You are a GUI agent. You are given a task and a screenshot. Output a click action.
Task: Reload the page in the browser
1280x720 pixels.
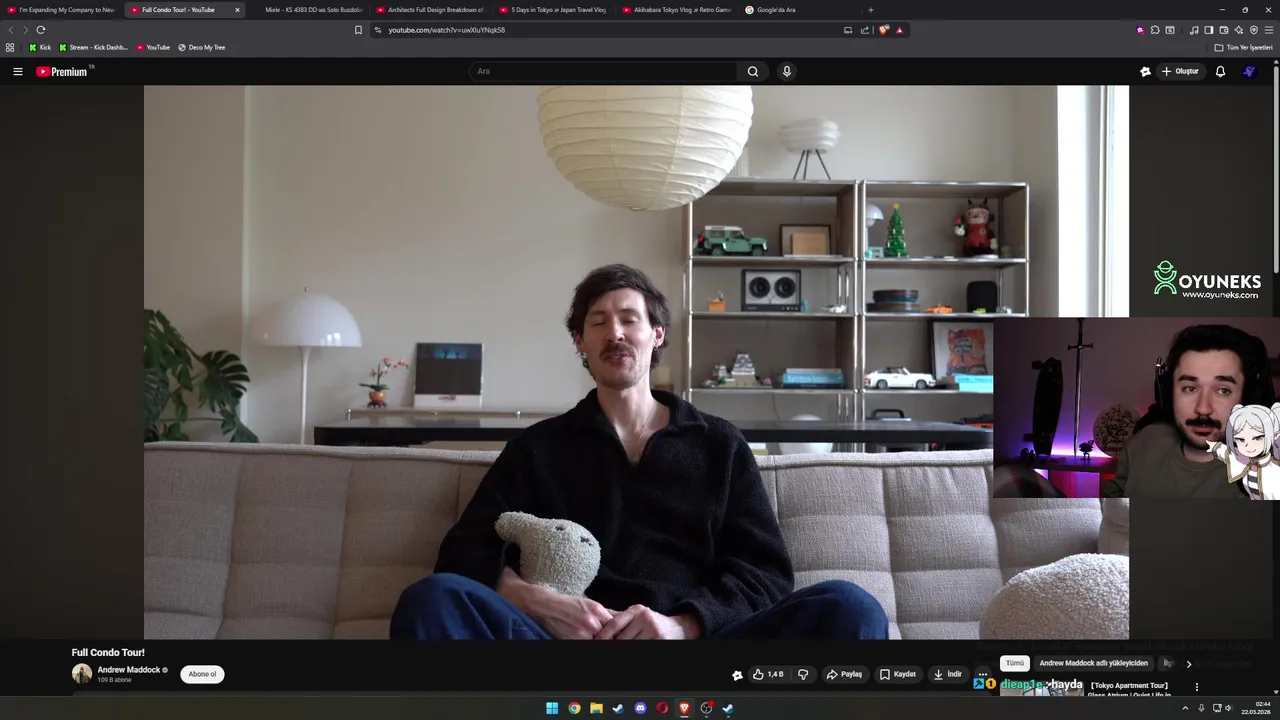coord(40,30)
